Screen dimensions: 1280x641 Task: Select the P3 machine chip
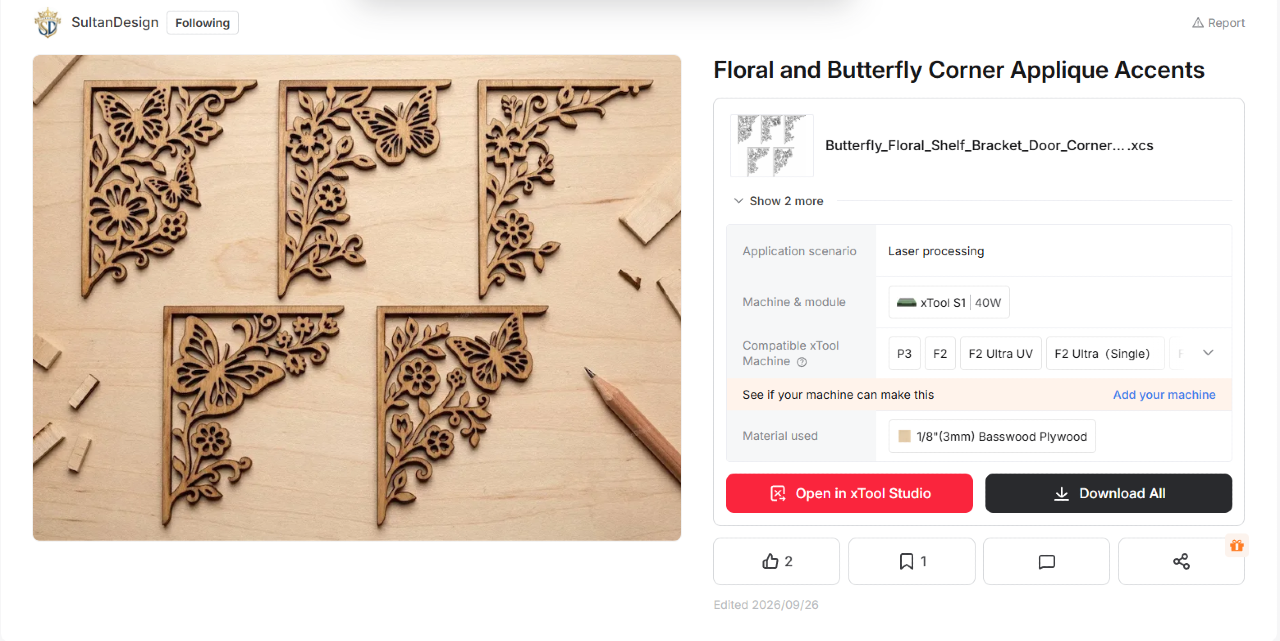click(904, 353)
